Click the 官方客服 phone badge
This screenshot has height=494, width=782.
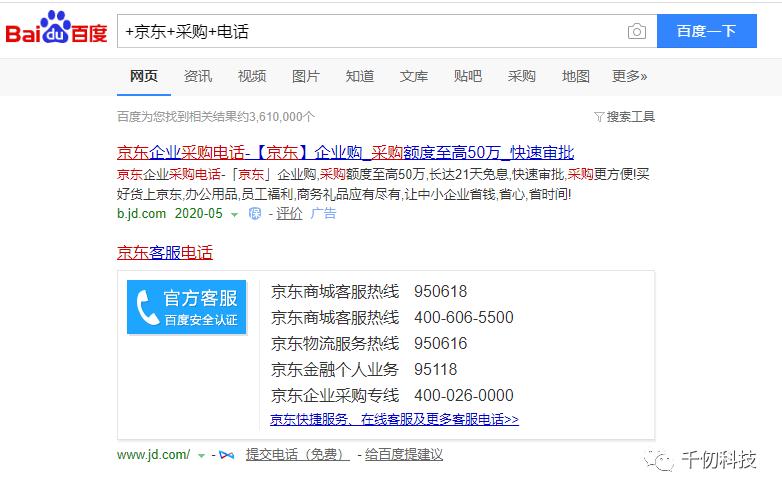pyautogui.click(x=187, y=307)
